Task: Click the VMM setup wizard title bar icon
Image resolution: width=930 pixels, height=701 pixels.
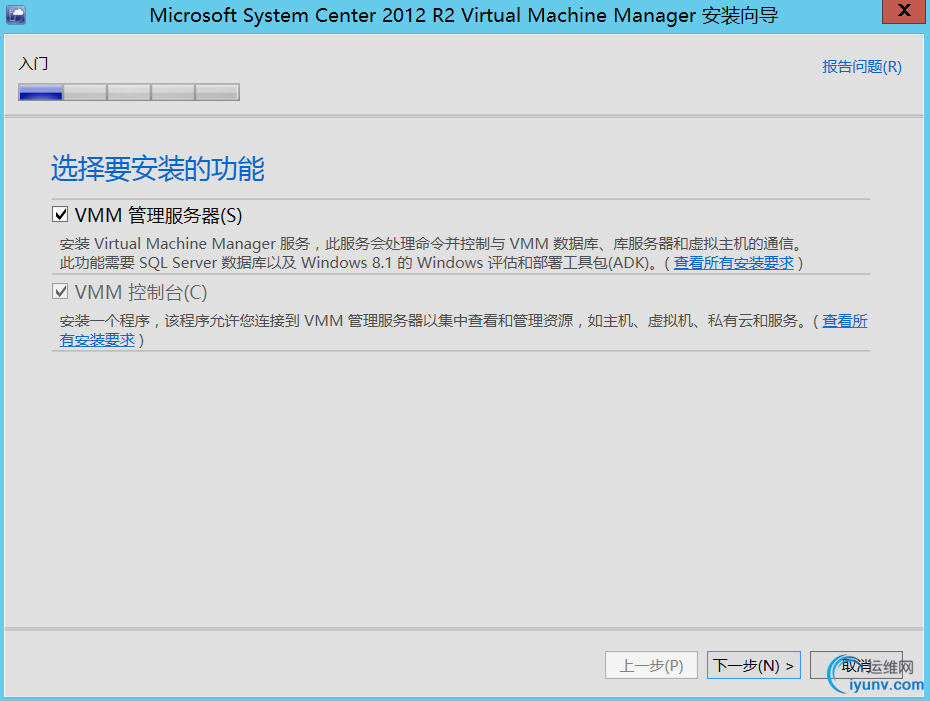Action: (x=16, y=14)
